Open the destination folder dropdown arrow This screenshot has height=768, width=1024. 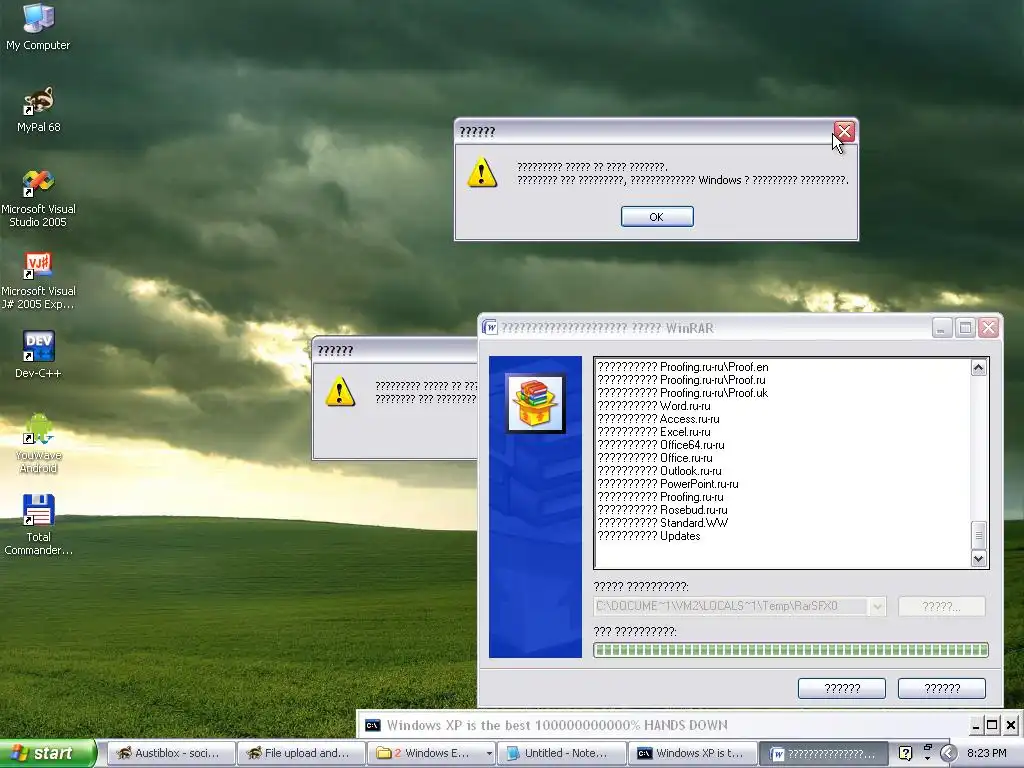point(877,606)
